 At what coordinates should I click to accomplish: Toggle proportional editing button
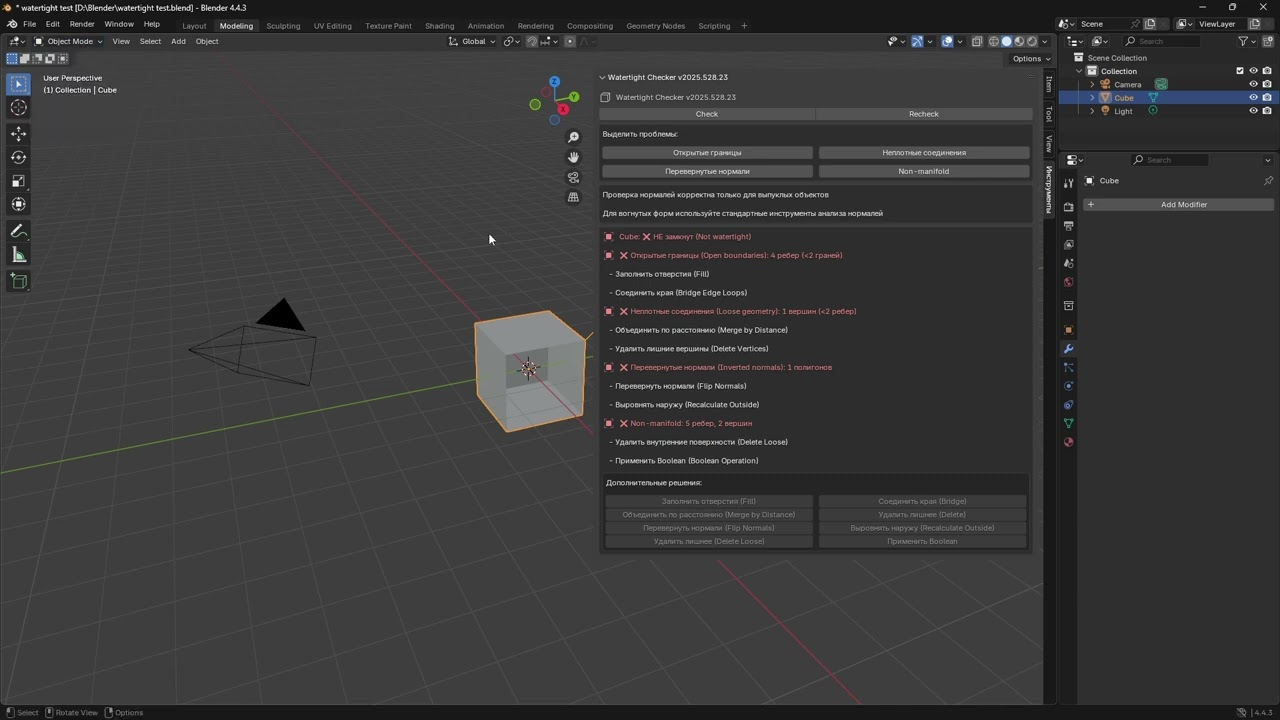pyautogui.click(x=569, y=41)
